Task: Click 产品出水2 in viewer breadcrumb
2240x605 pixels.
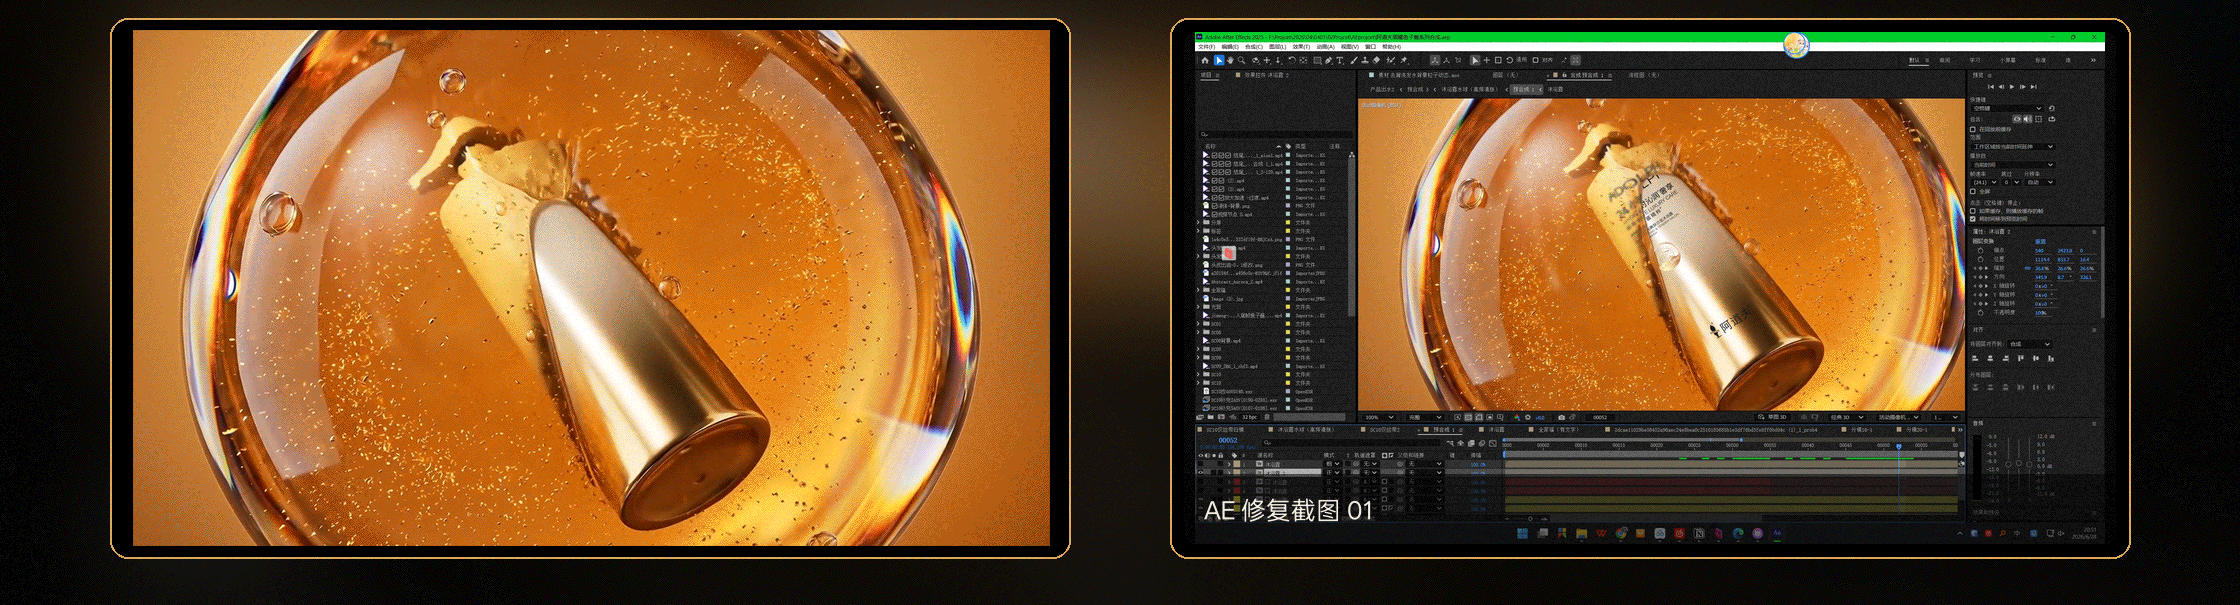Action: 1382,89
